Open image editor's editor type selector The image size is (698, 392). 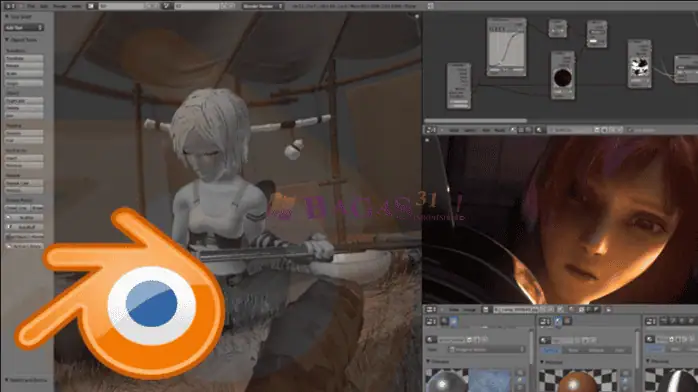click(430, 309)
